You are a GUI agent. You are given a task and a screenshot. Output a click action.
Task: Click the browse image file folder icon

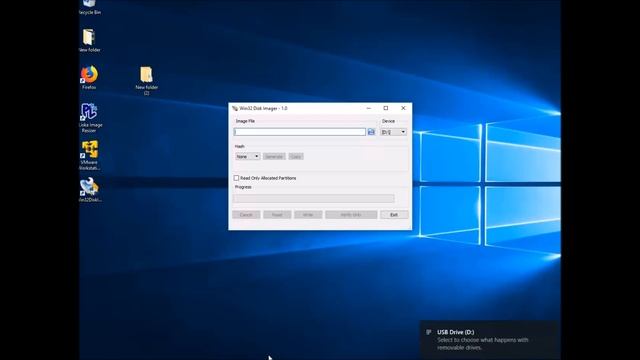click(x=371, y=132)
